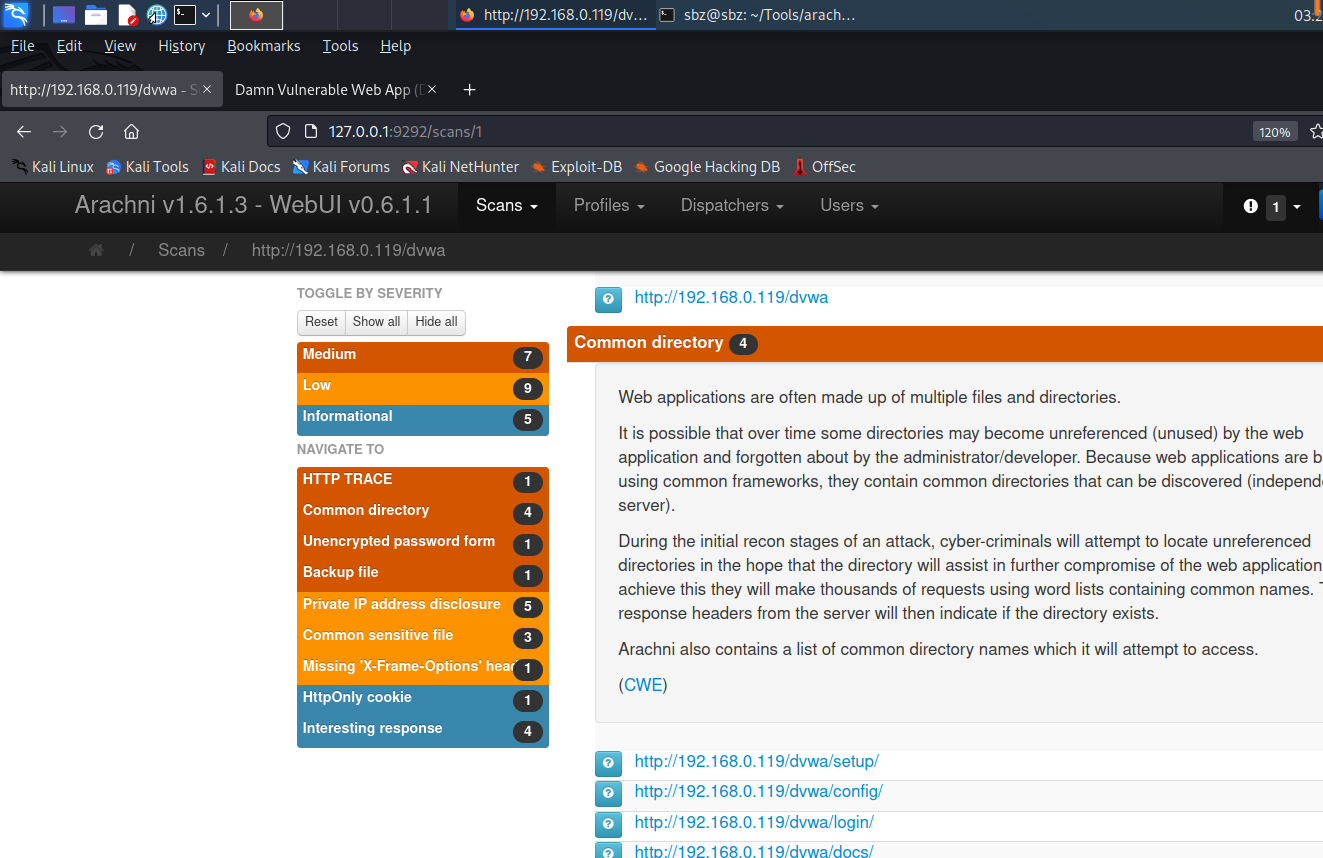Follow the CWE reference link
Screen dimensions: 1323x858
click(643, 685)
